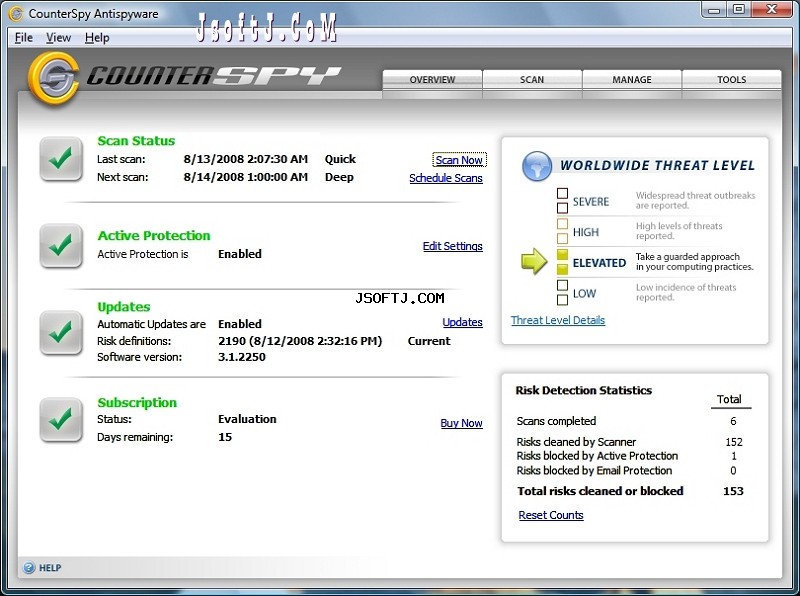
Task: Click the SEVERE threat level indicator boxes
Action: (x=562, y=201)
